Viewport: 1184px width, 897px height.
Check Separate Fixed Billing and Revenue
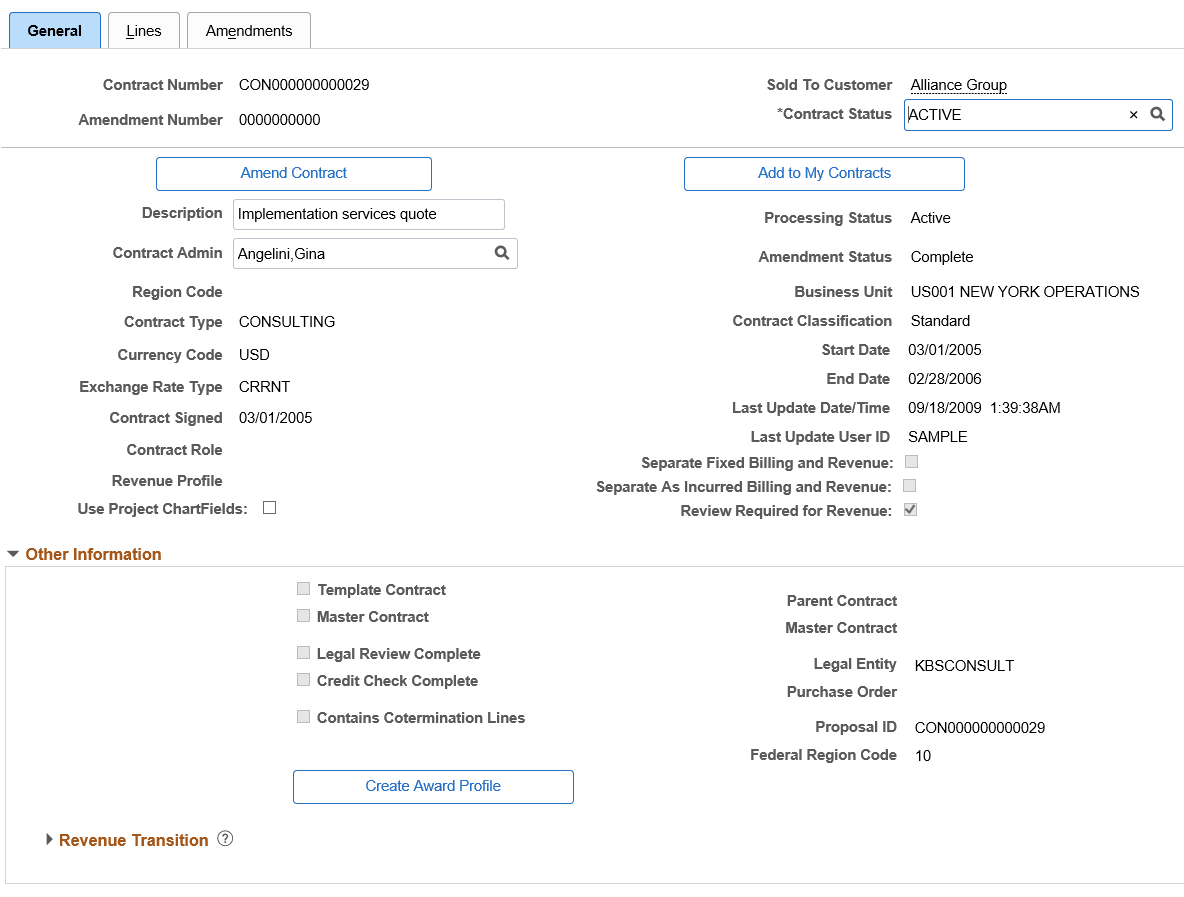(910, 462)
